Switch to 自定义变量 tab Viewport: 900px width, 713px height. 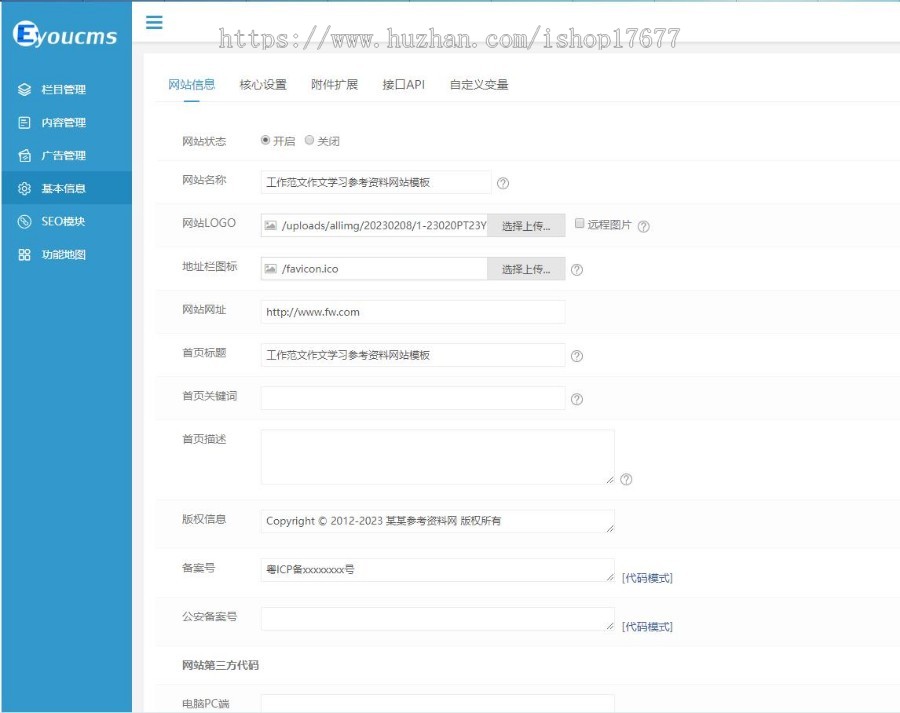coord(479,85)
